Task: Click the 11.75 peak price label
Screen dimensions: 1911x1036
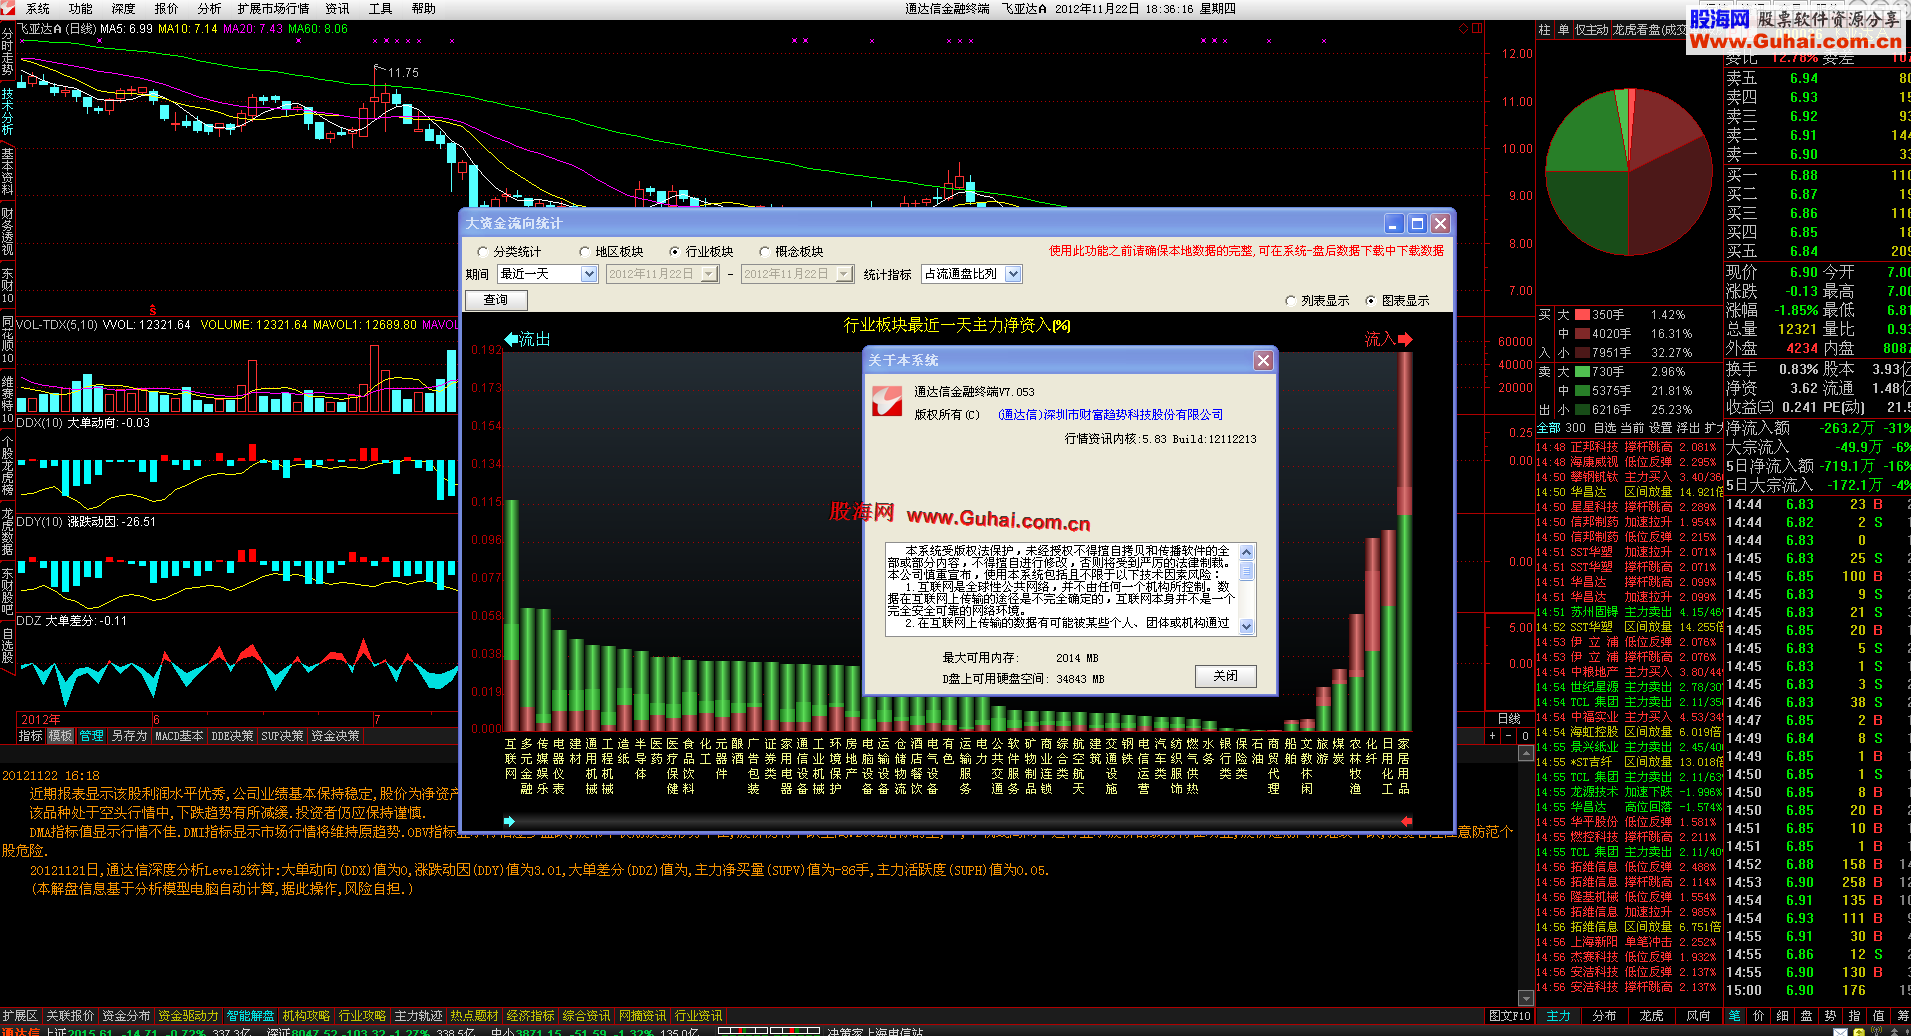Action: (403, 73)
